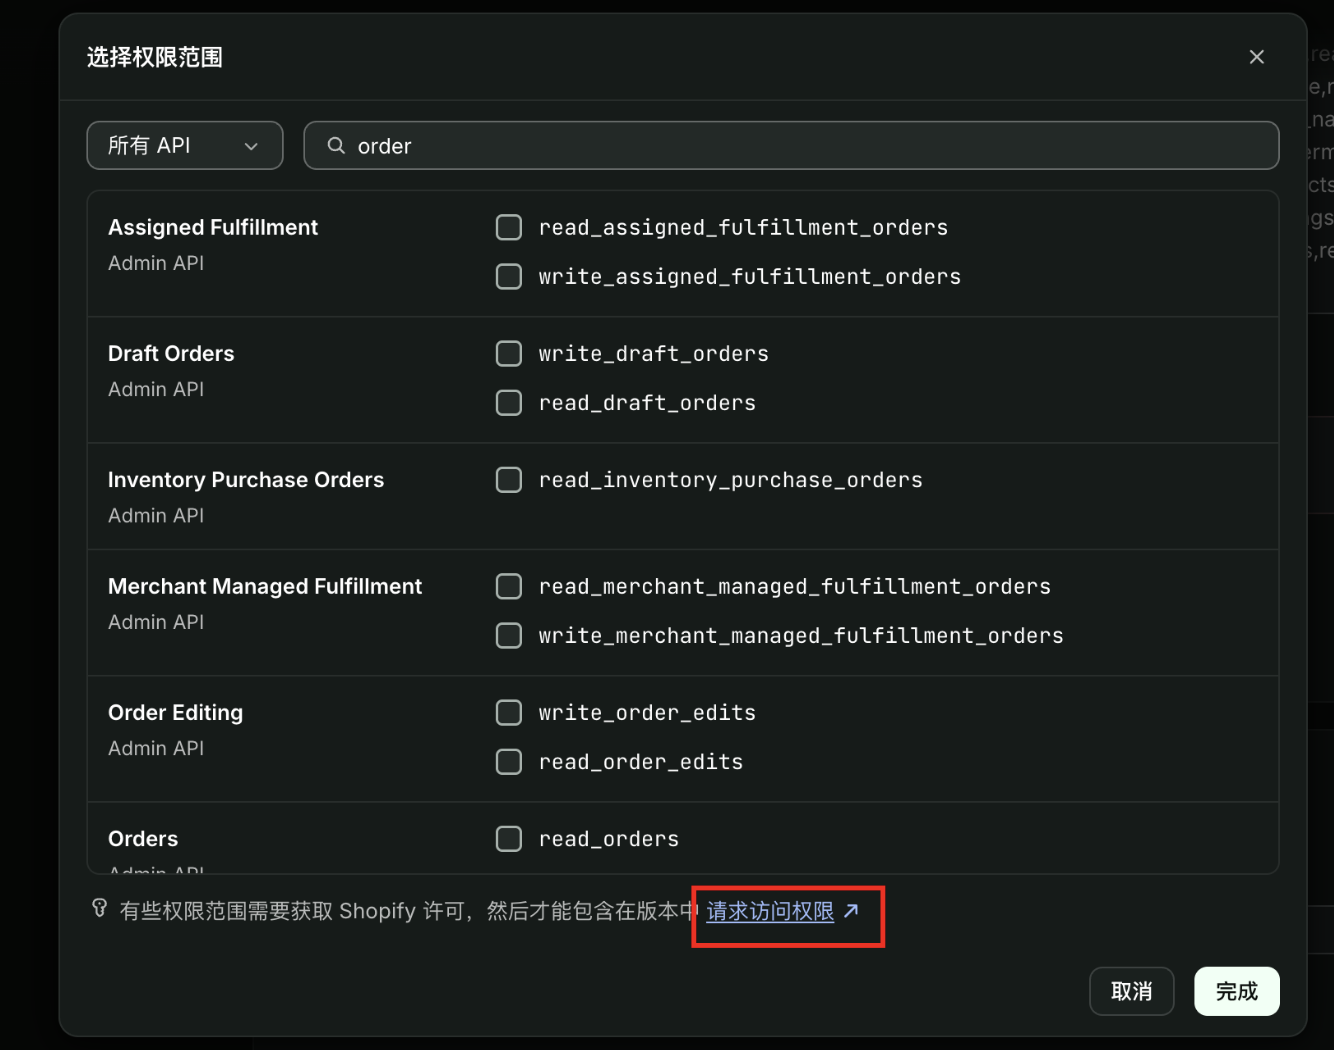Select write_merchant_managed_fulfillment_orders checkbox
This screenshot has width=1334, height=1050.
click(509, 636)
